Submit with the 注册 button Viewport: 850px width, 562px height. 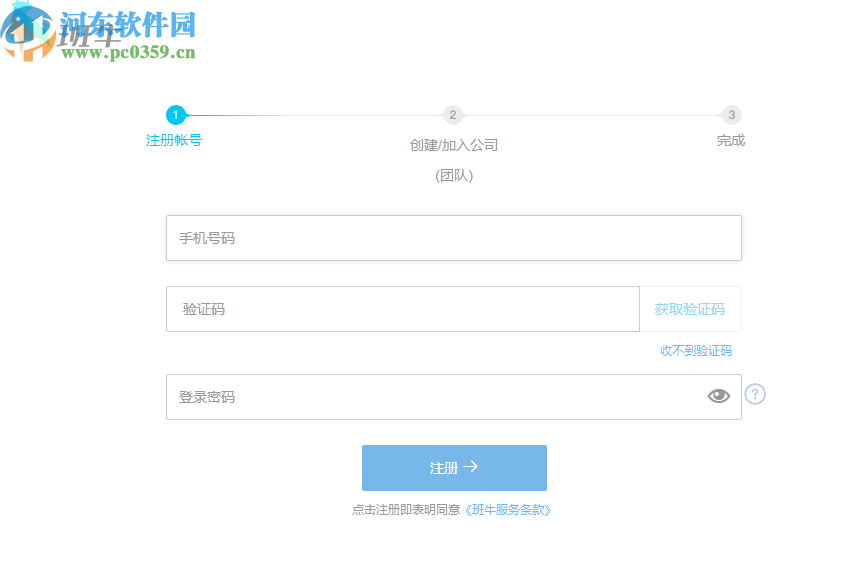(x=454, y=468)
